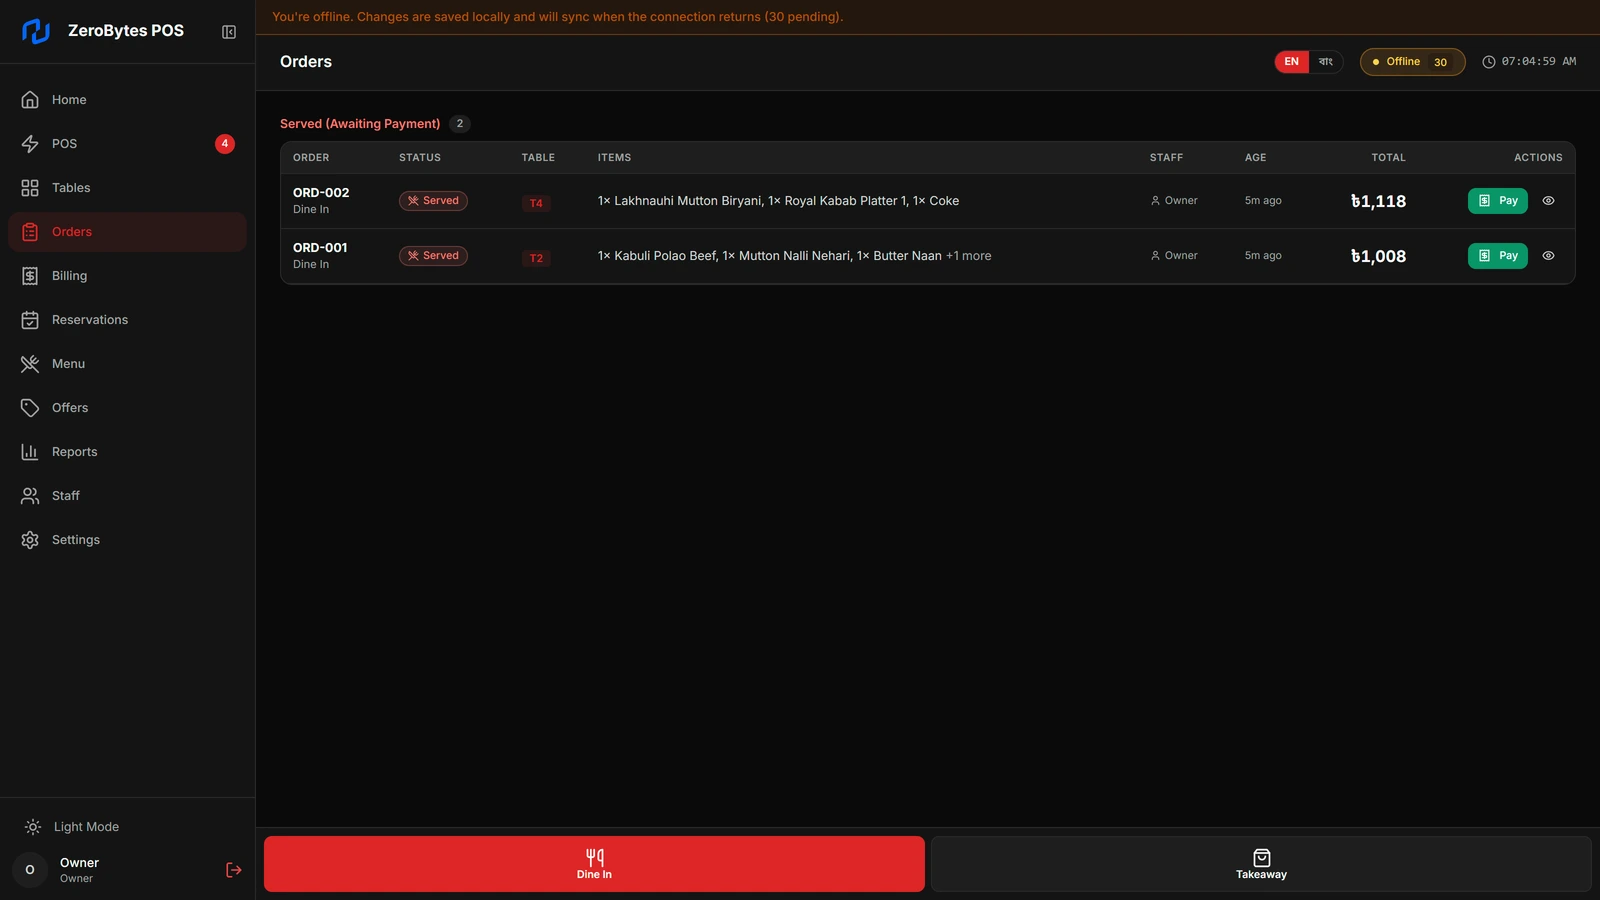The height and width of the screenshot is (900, 1600).
Task: Pay for order ORD-002
Action: point(1498,201)
